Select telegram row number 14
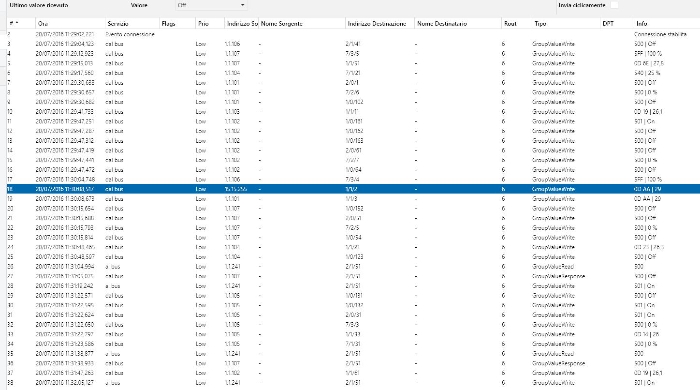The image size is (700, 390). point(353,150)
